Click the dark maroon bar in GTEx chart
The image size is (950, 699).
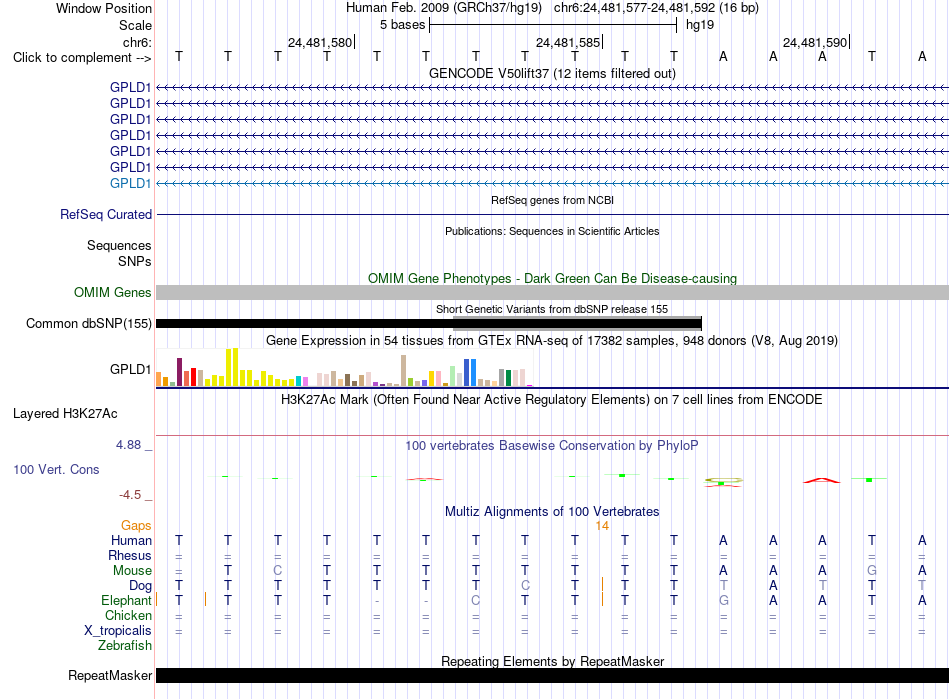click(x=179, y=372)
